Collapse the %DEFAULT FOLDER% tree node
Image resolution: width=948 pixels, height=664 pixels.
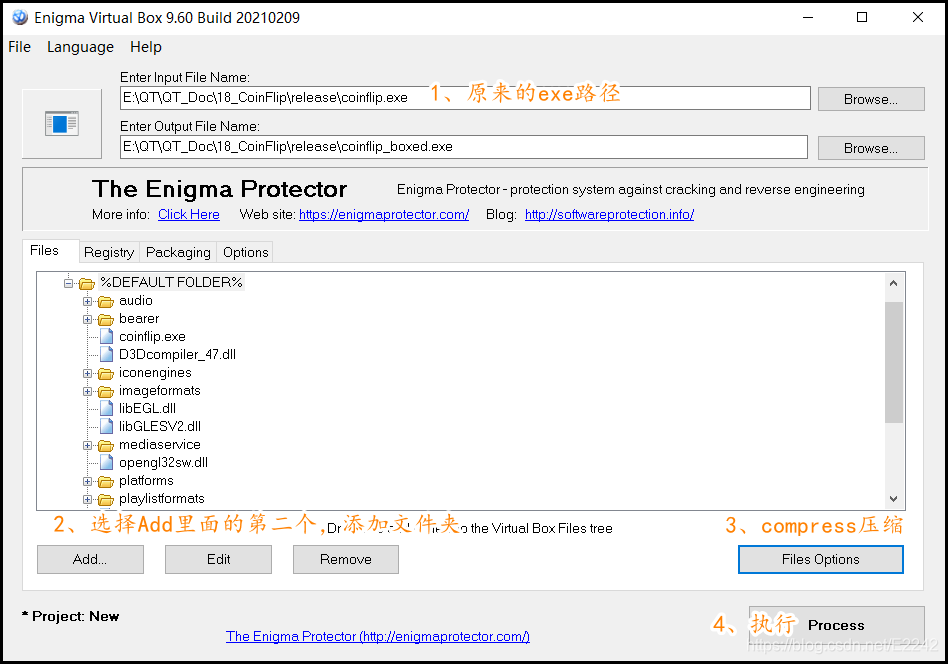68,283
